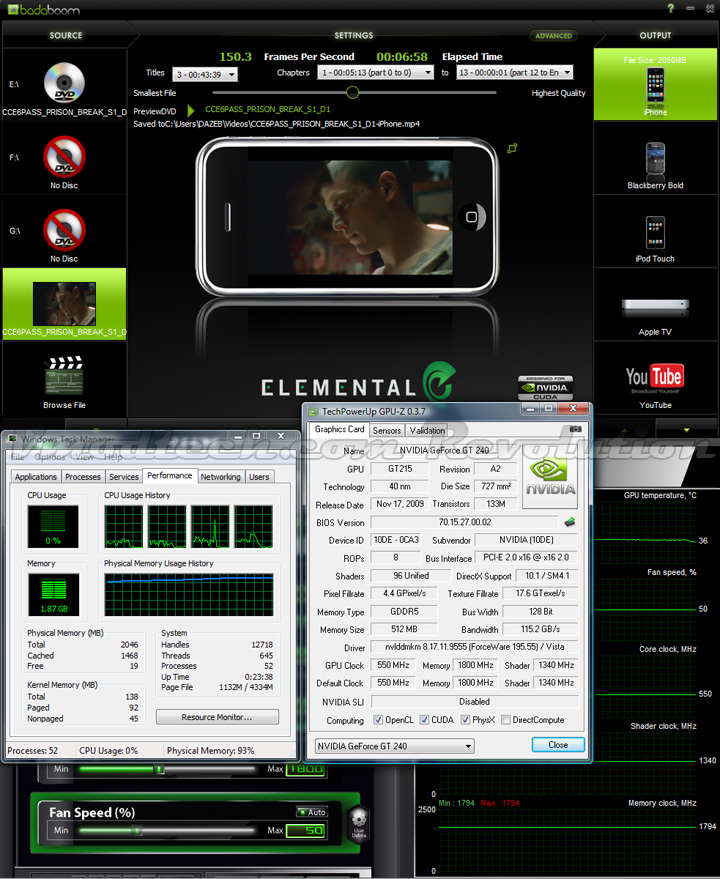Click the Task Manager title bar icon
The image size is (720, 879).
click(x=12, y=439)
